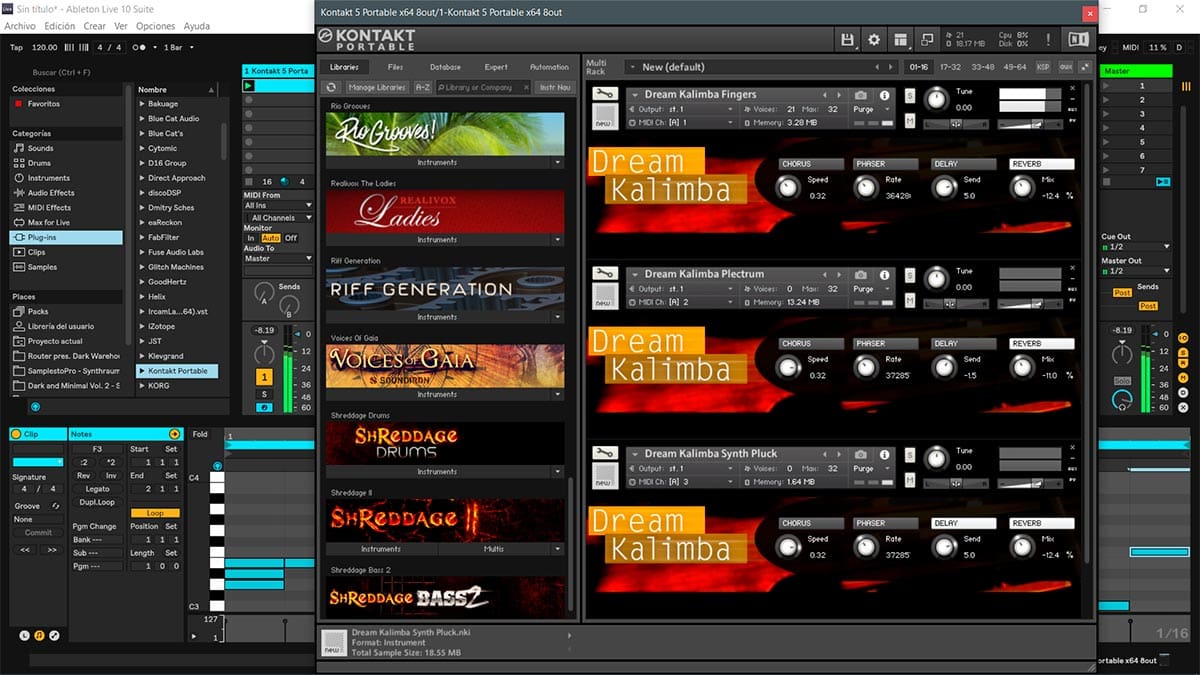Open wrench edit icon for Dream Kalimba Synth Pluck
The image size is (1200, 675).
pos(604,454)
